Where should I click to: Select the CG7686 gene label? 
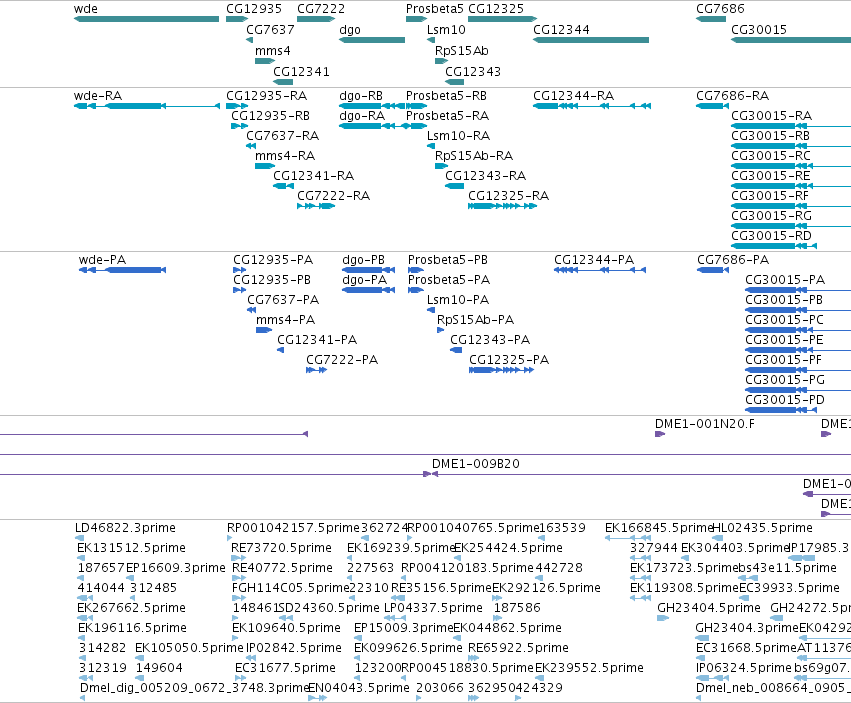click(720, 9)
